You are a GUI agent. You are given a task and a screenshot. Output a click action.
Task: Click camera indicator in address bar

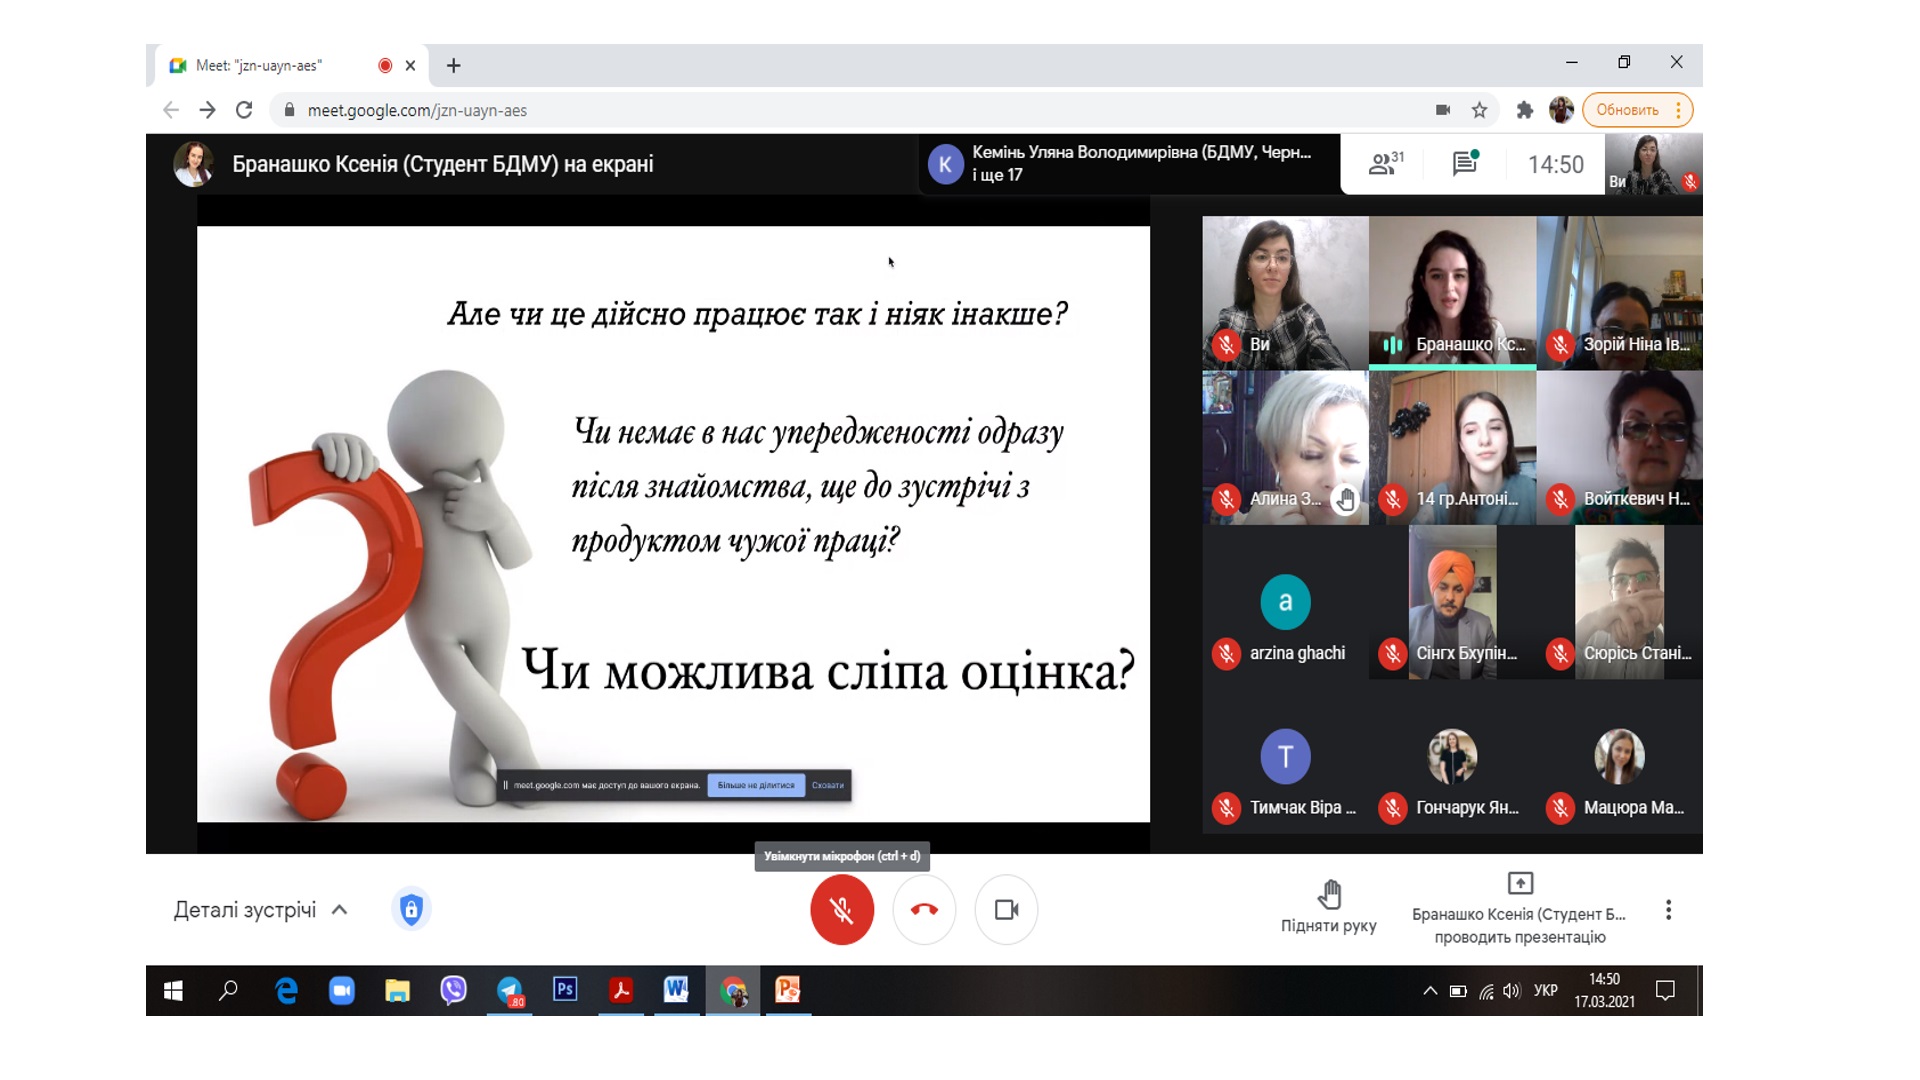[1442, 110]
